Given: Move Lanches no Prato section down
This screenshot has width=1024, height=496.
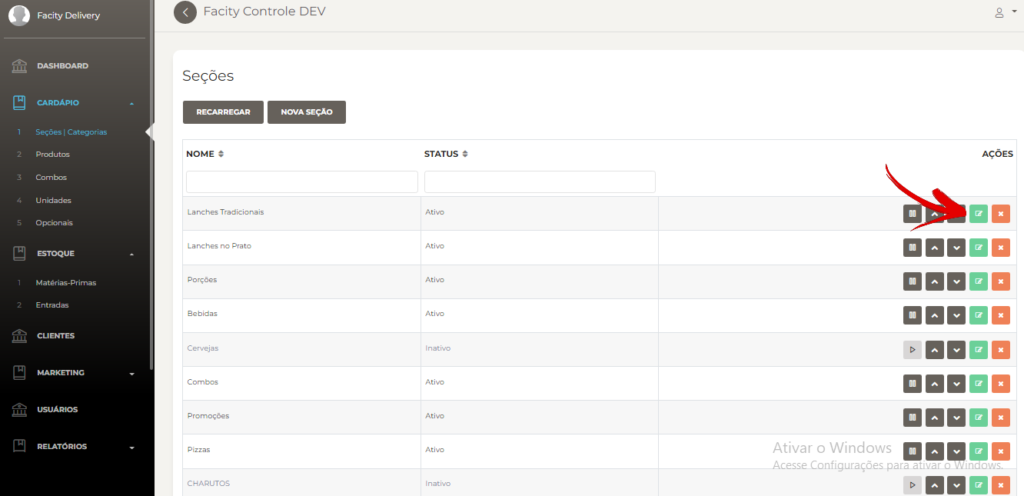Looking at the screenshot, I should [x=957, y=247].
